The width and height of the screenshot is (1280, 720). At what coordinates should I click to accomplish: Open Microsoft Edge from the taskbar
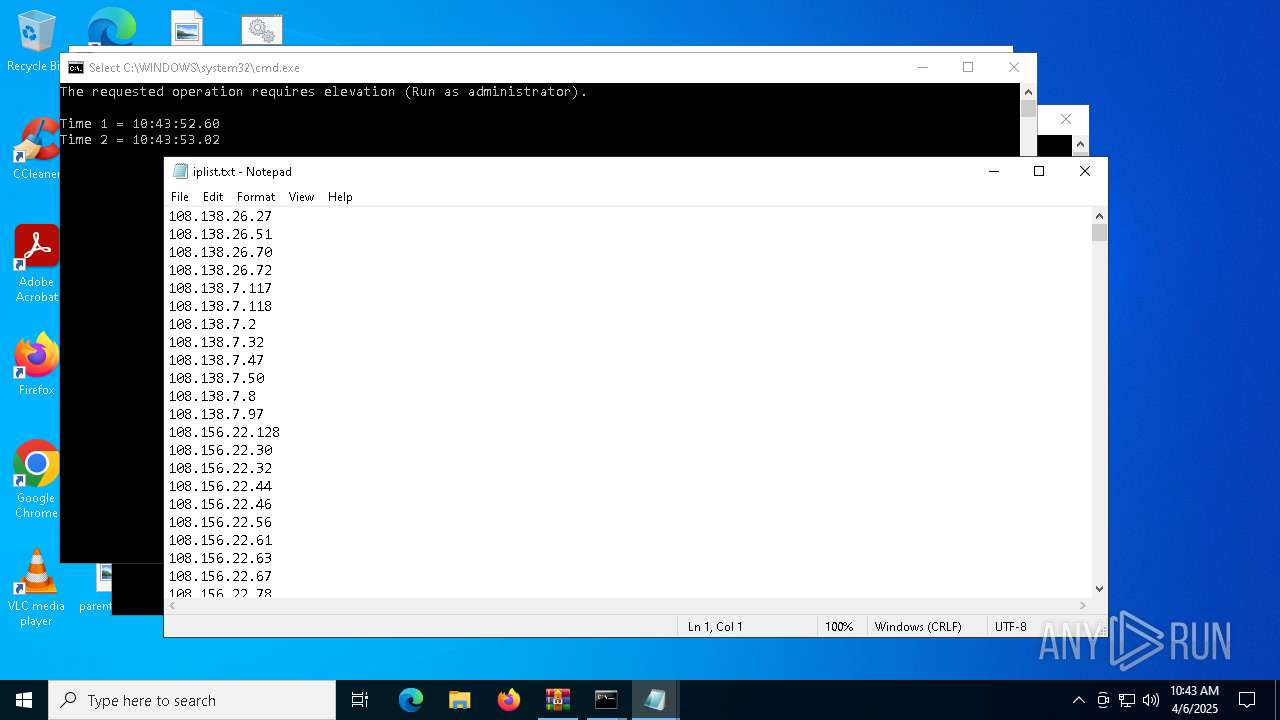click(x=411, y=700)
